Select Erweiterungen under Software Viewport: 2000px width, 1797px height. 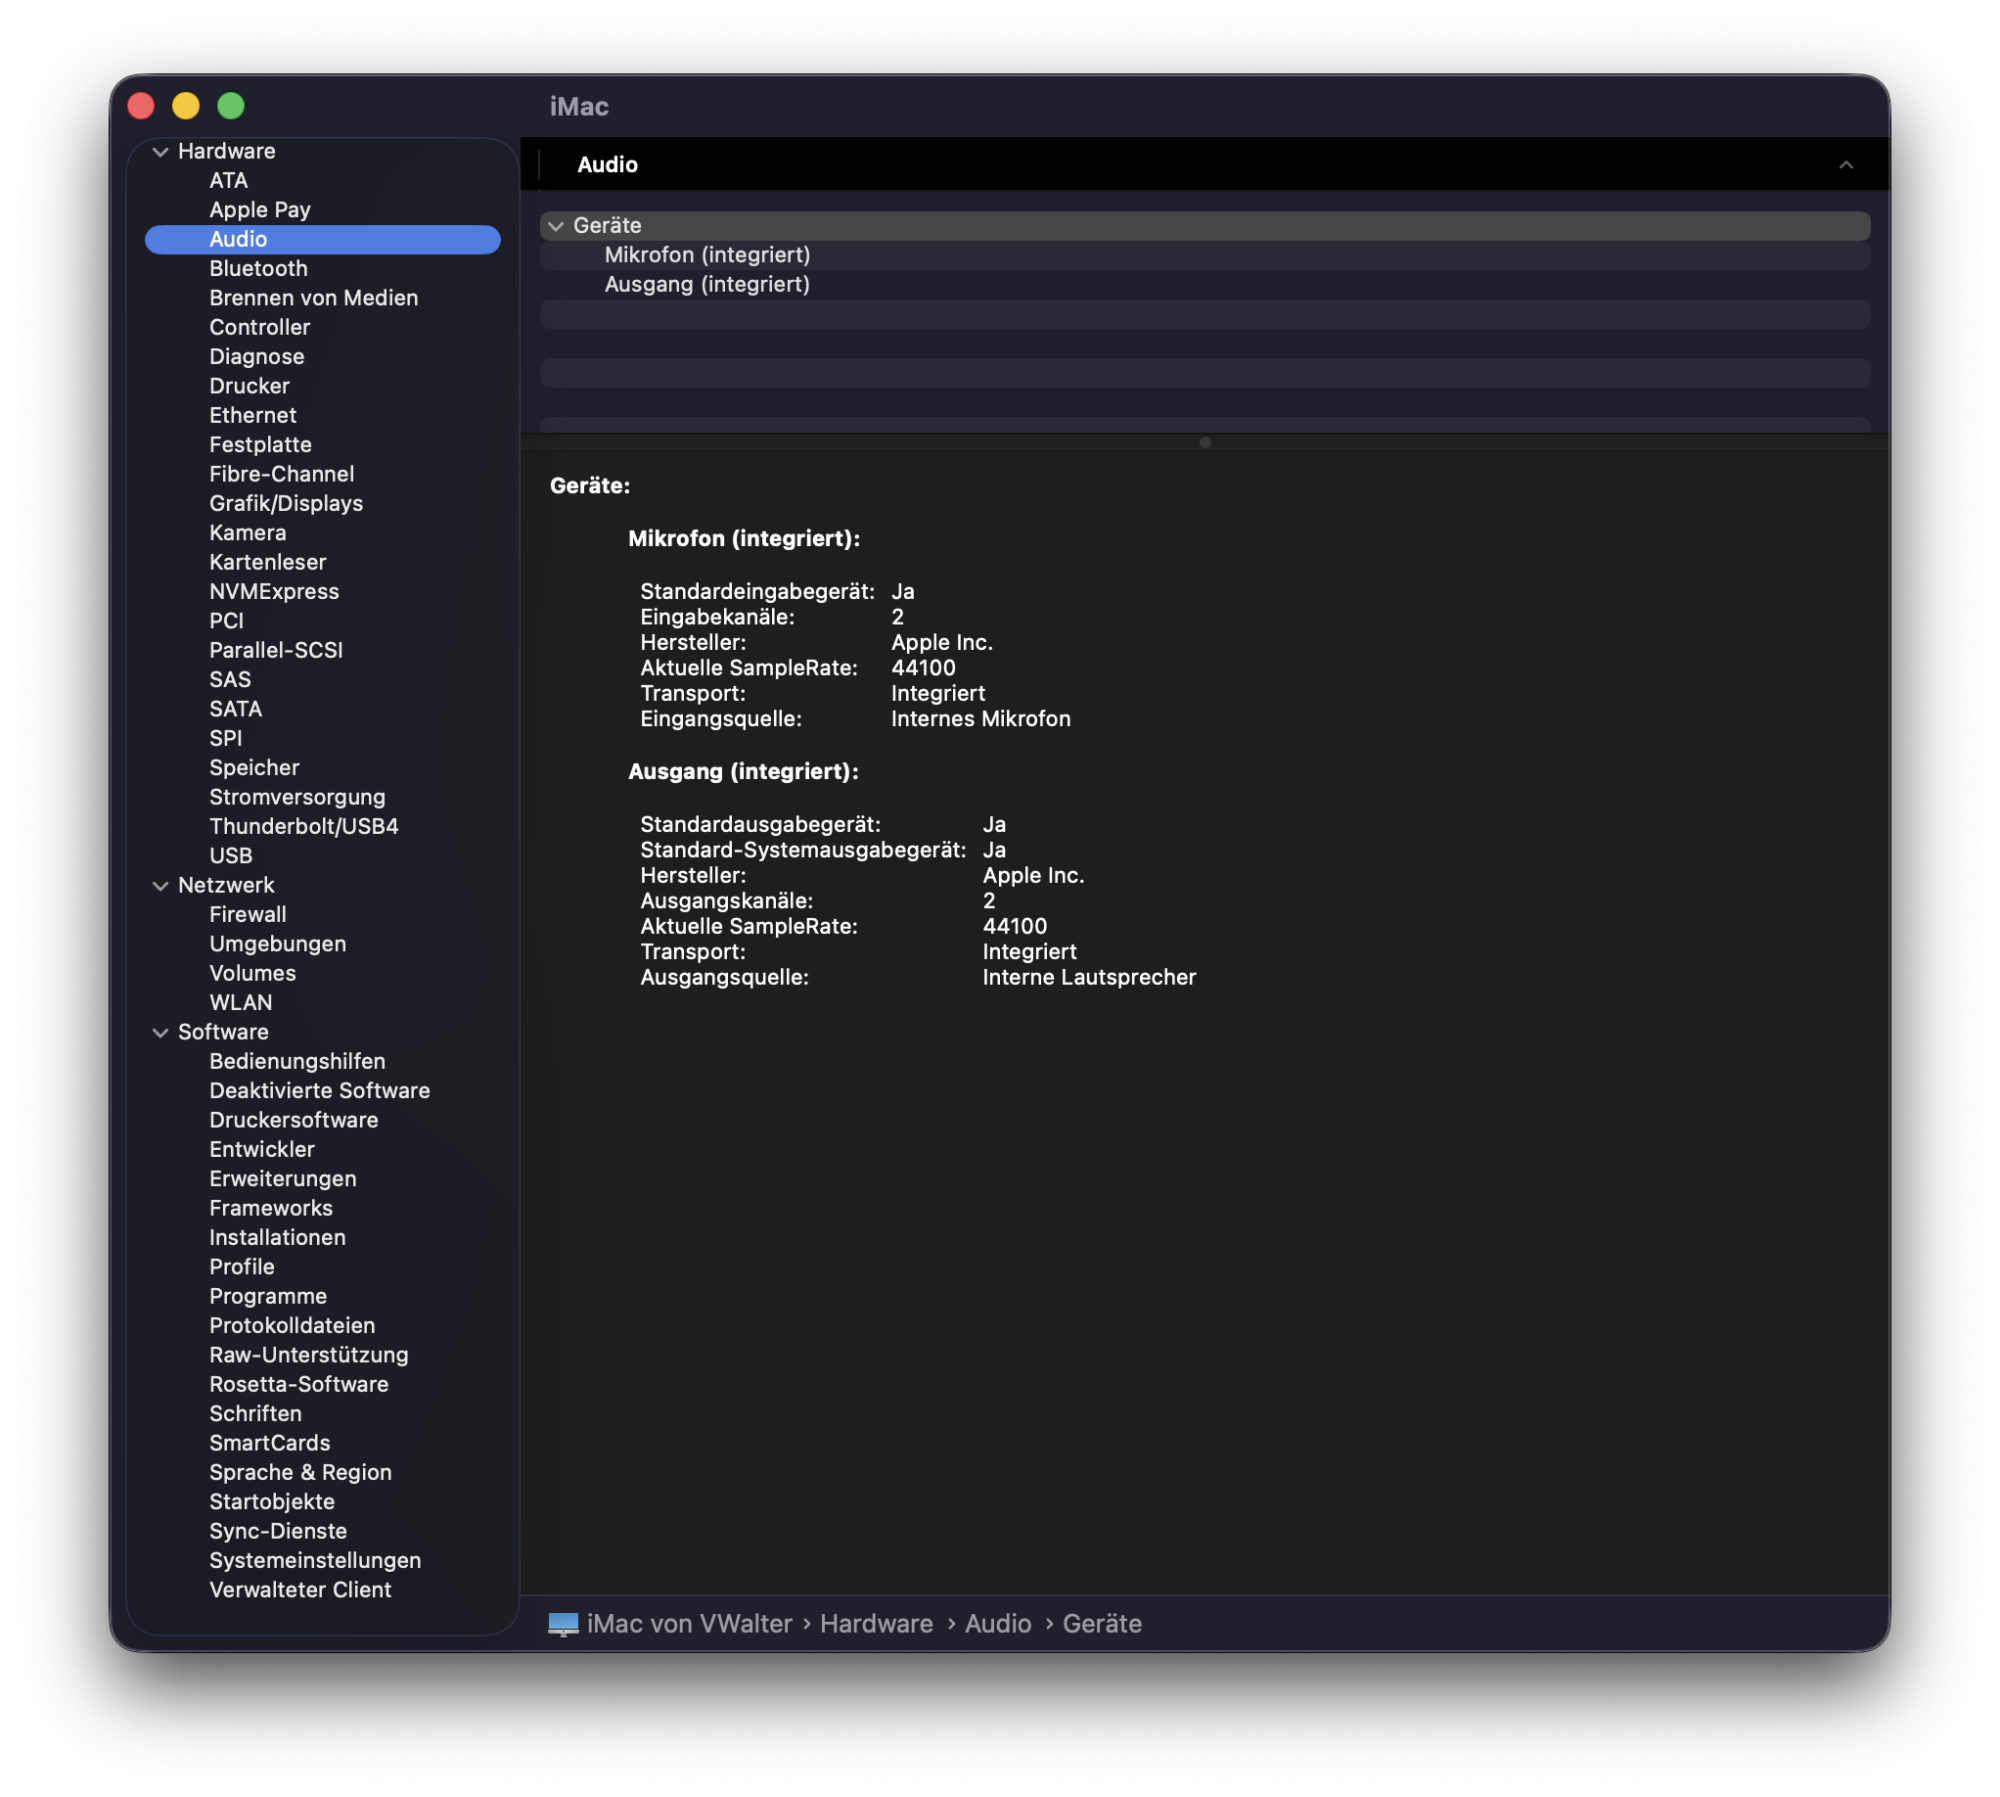tap(282, 1179)
